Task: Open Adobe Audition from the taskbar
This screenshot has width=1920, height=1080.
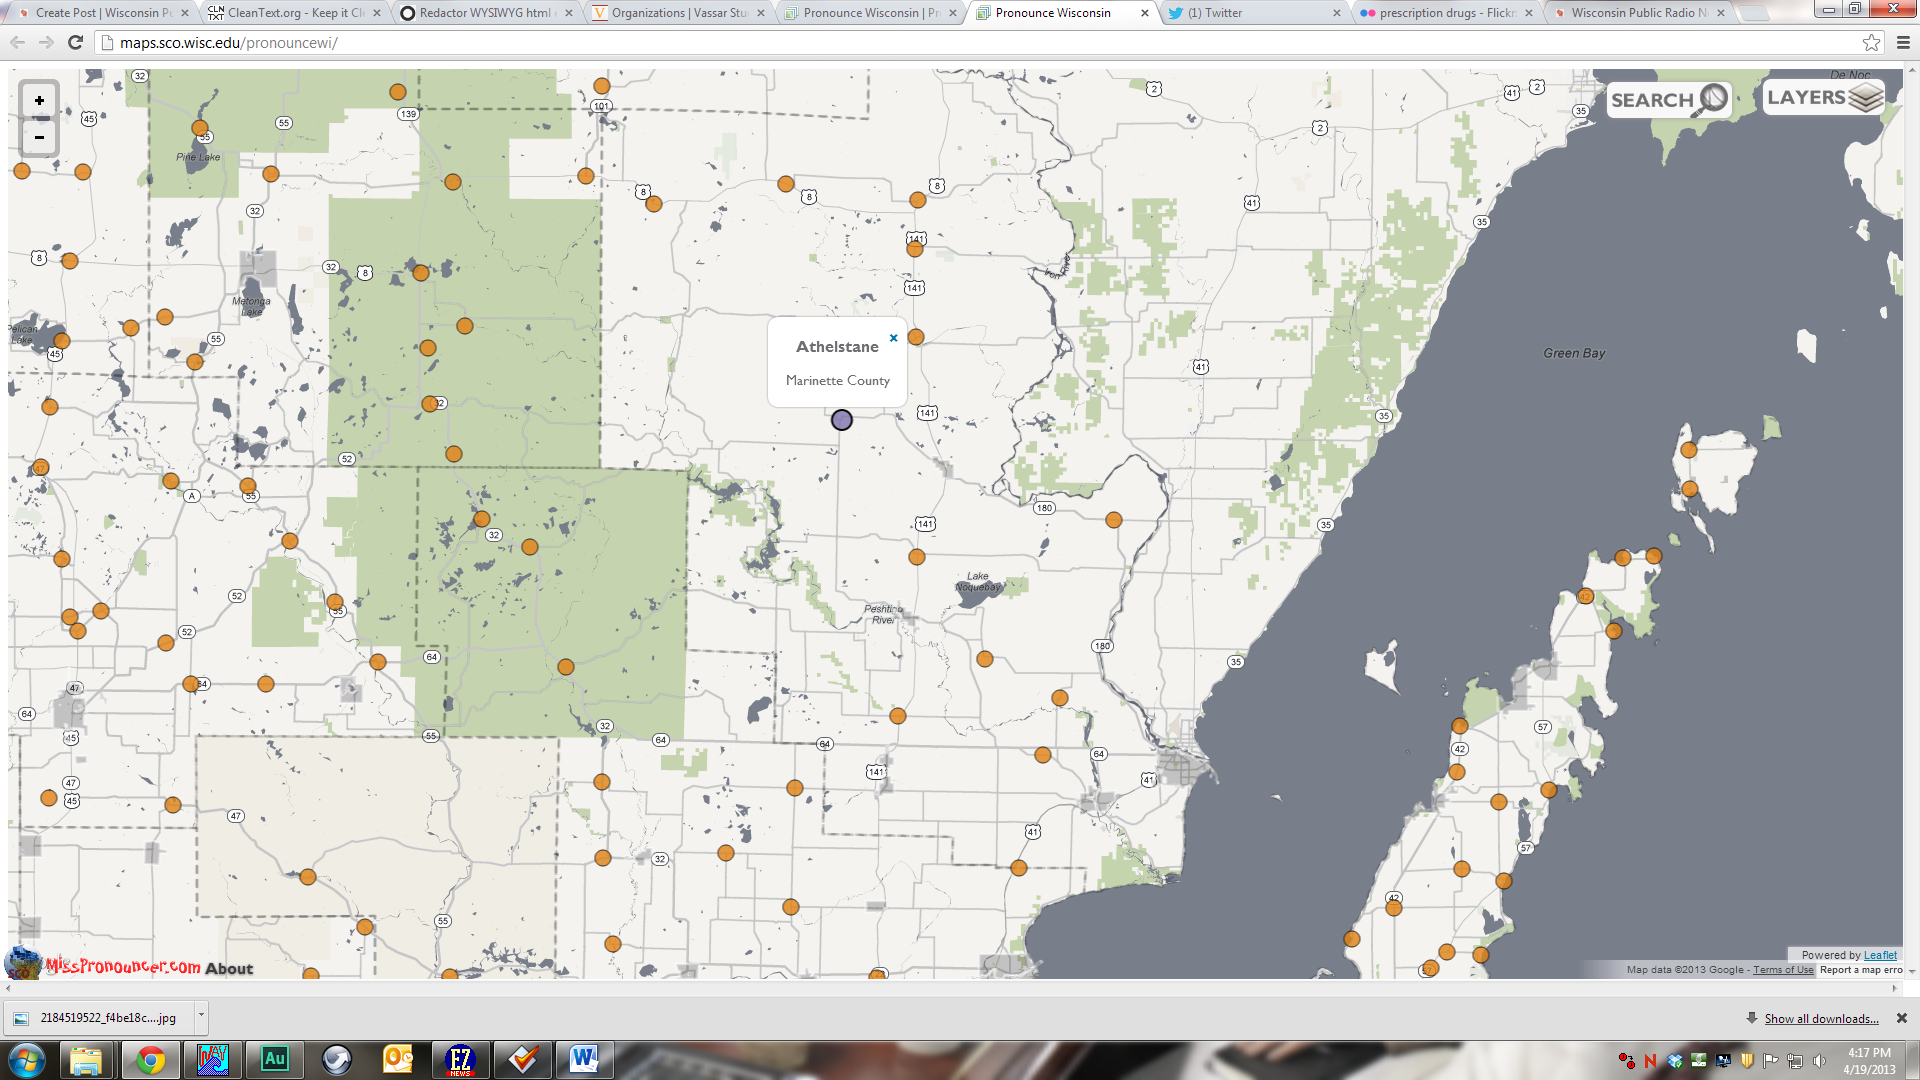Action: 275,1059
